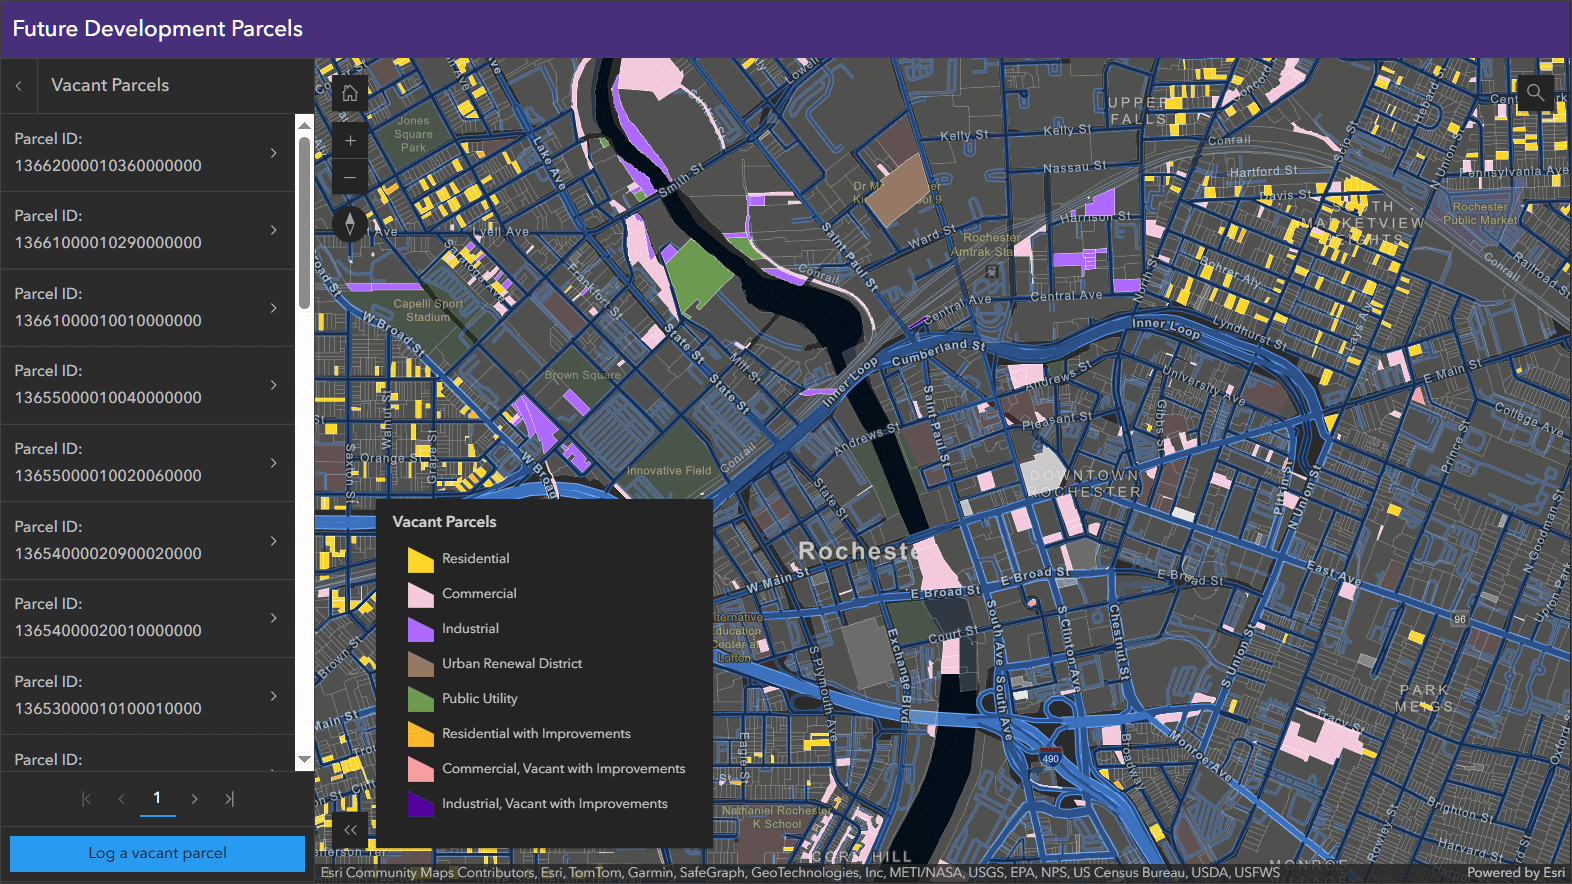Open the Powered by Esri link
This screenshot has height=884, width=1572.
(1516, 873)
